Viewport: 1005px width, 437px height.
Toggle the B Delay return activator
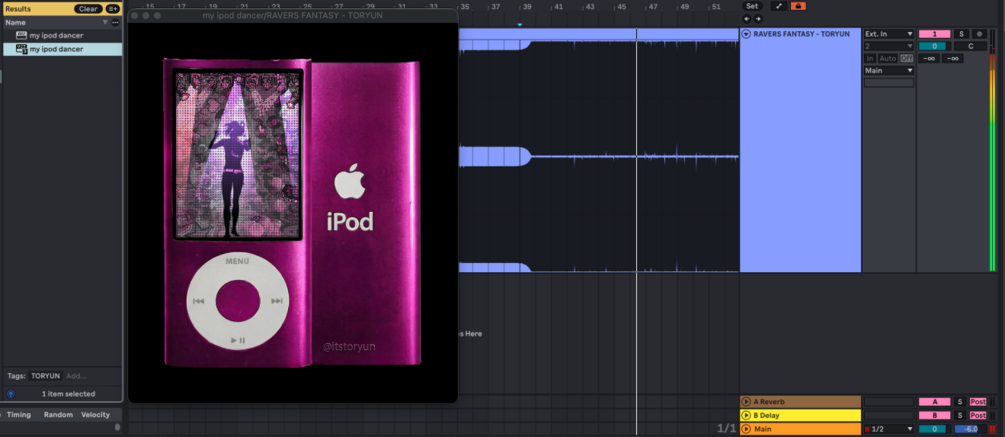click(x=934, y=415)
